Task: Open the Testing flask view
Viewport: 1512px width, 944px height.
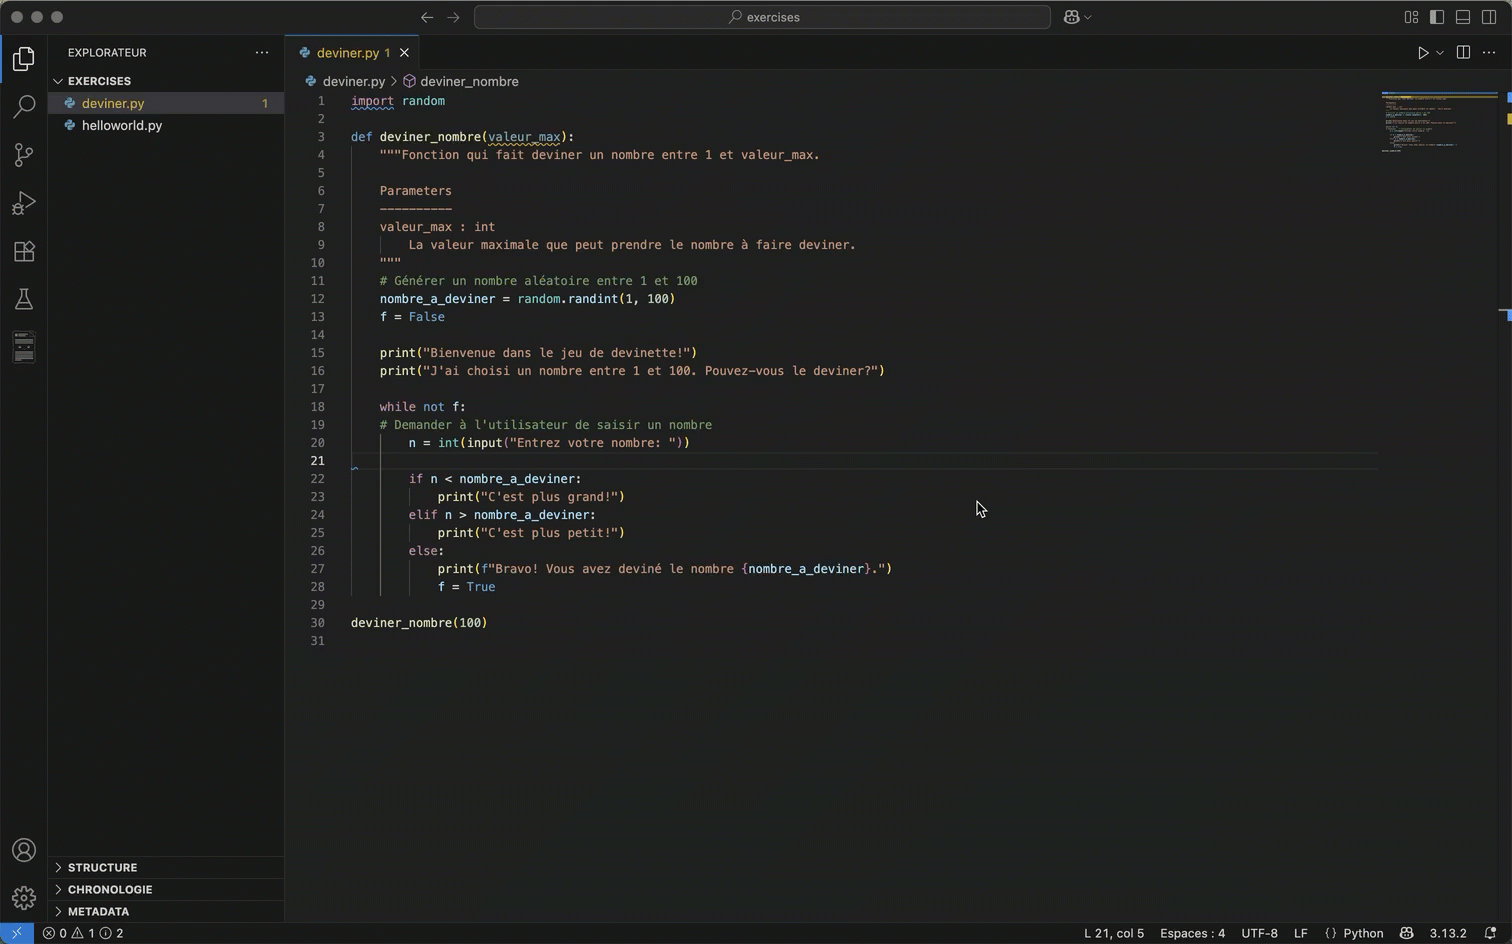Action: pos(24,299)
